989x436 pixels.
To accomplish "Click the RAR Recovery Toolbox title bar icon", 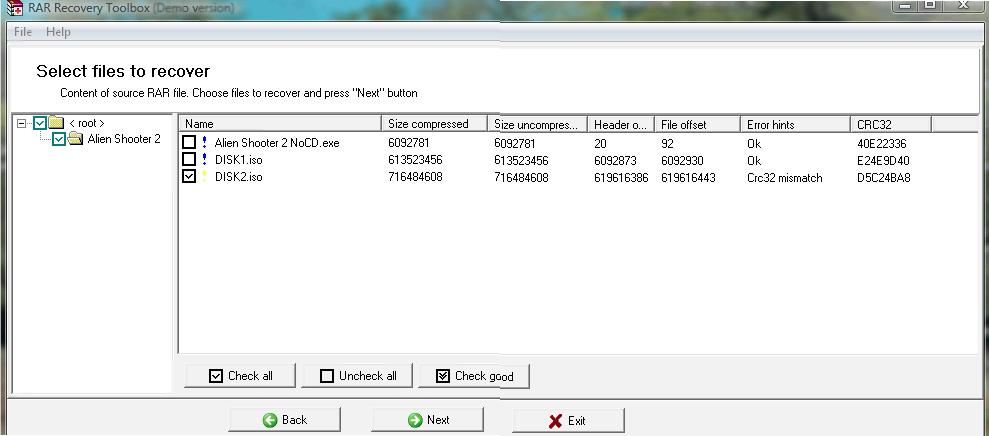I will click(x=15, y=7).
